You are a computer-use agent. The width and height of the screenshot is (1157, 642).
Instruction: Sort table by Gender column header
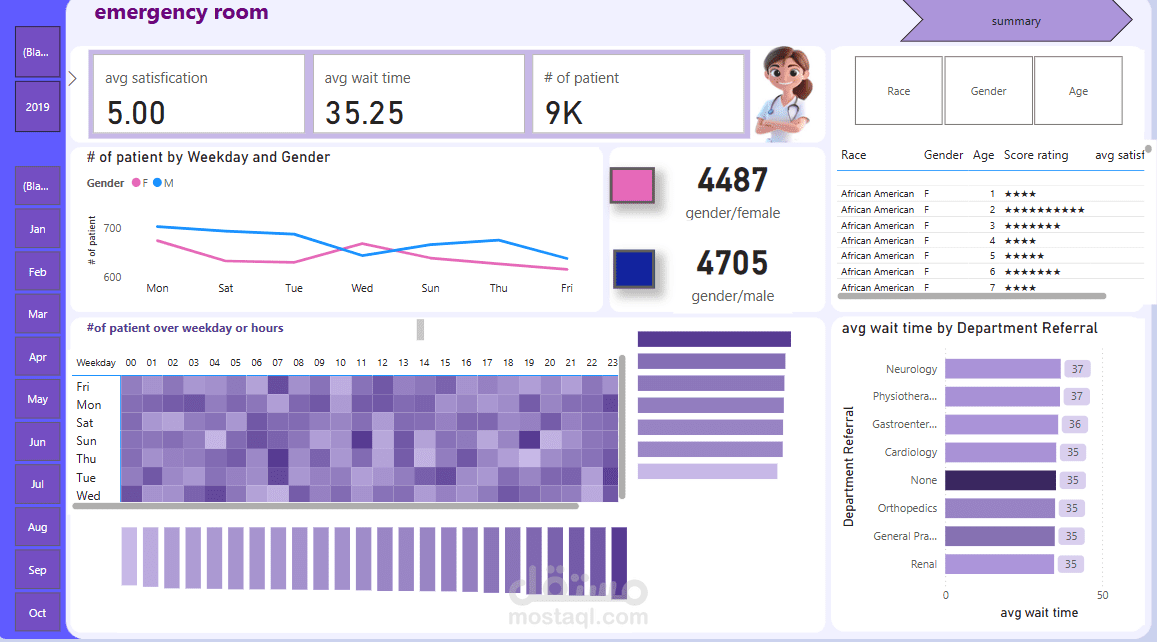tap(943, 155)
